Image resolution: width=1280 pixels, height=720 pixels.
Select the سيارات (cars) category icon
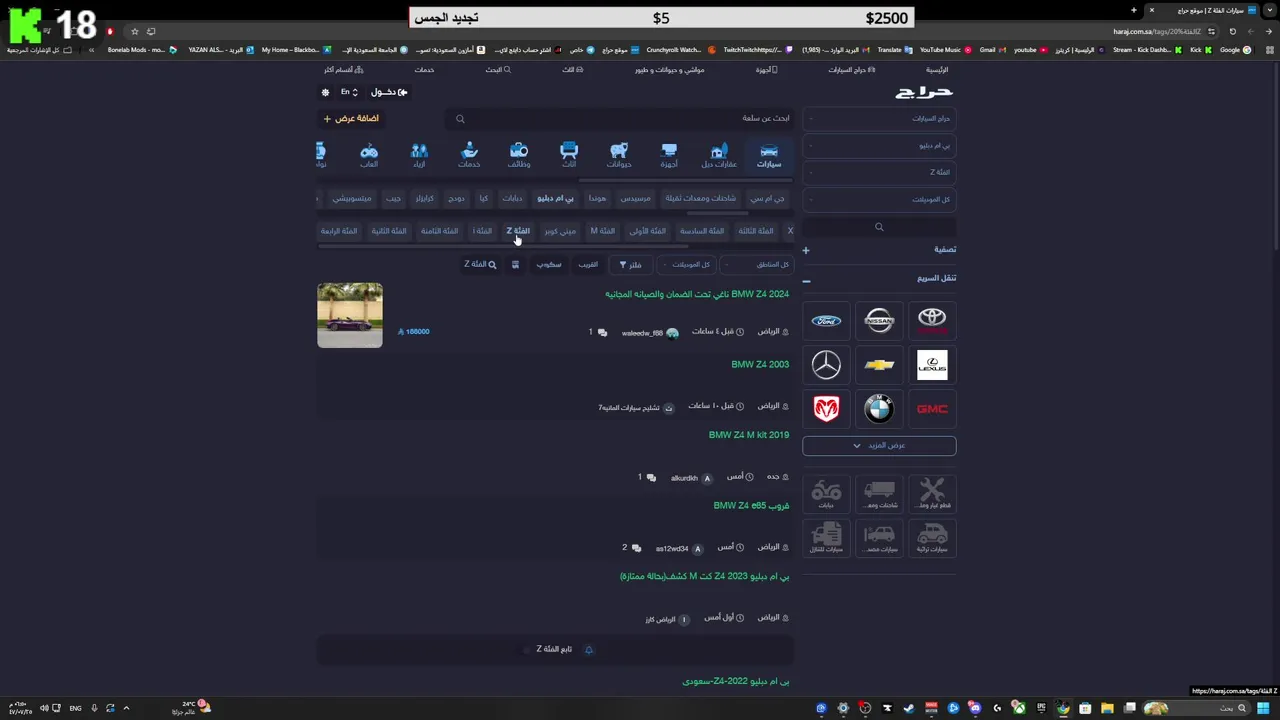[x=768, y=155]
